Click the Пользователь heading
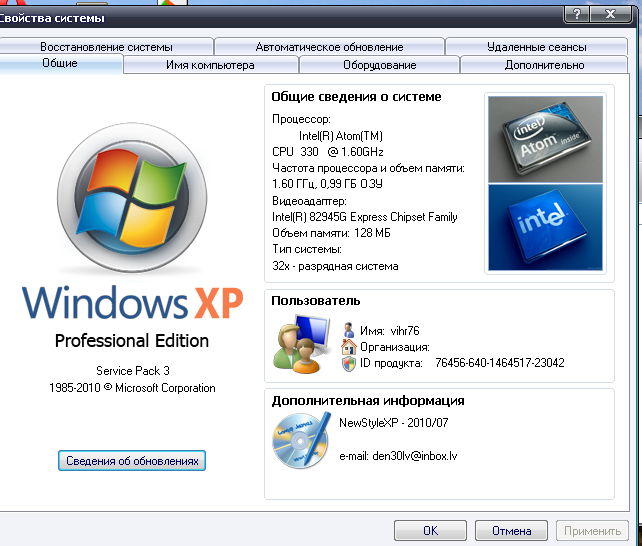 tap(316, 301)
